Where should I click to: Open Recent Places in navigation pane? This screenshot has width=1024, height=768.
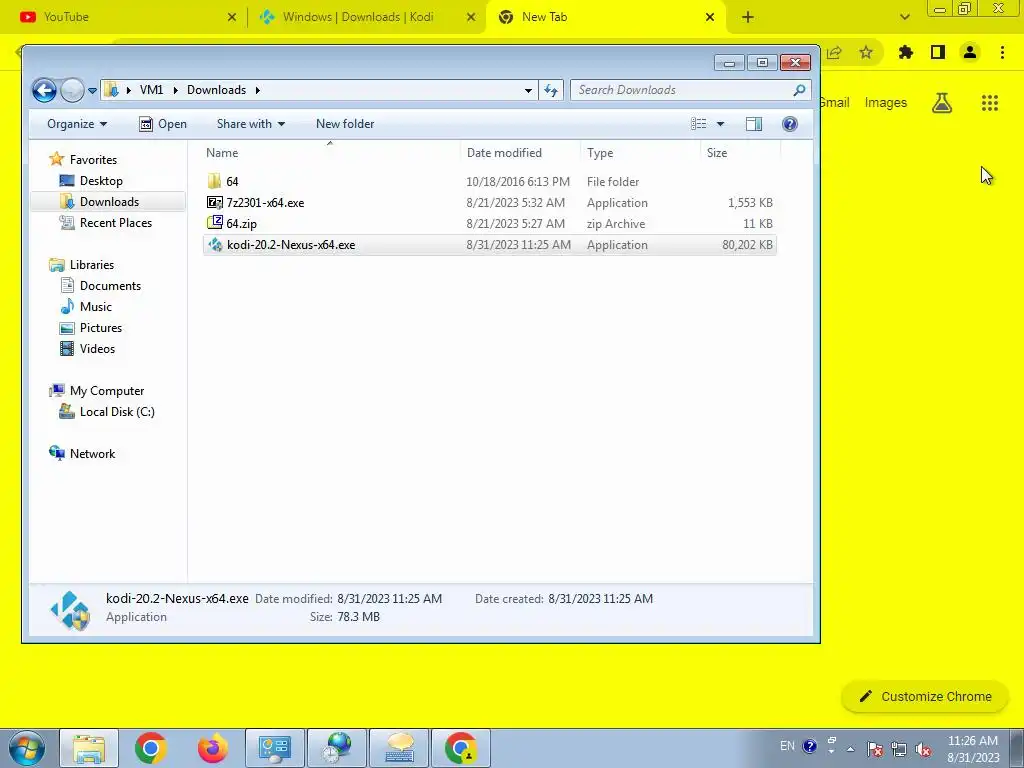coord(106,223)
